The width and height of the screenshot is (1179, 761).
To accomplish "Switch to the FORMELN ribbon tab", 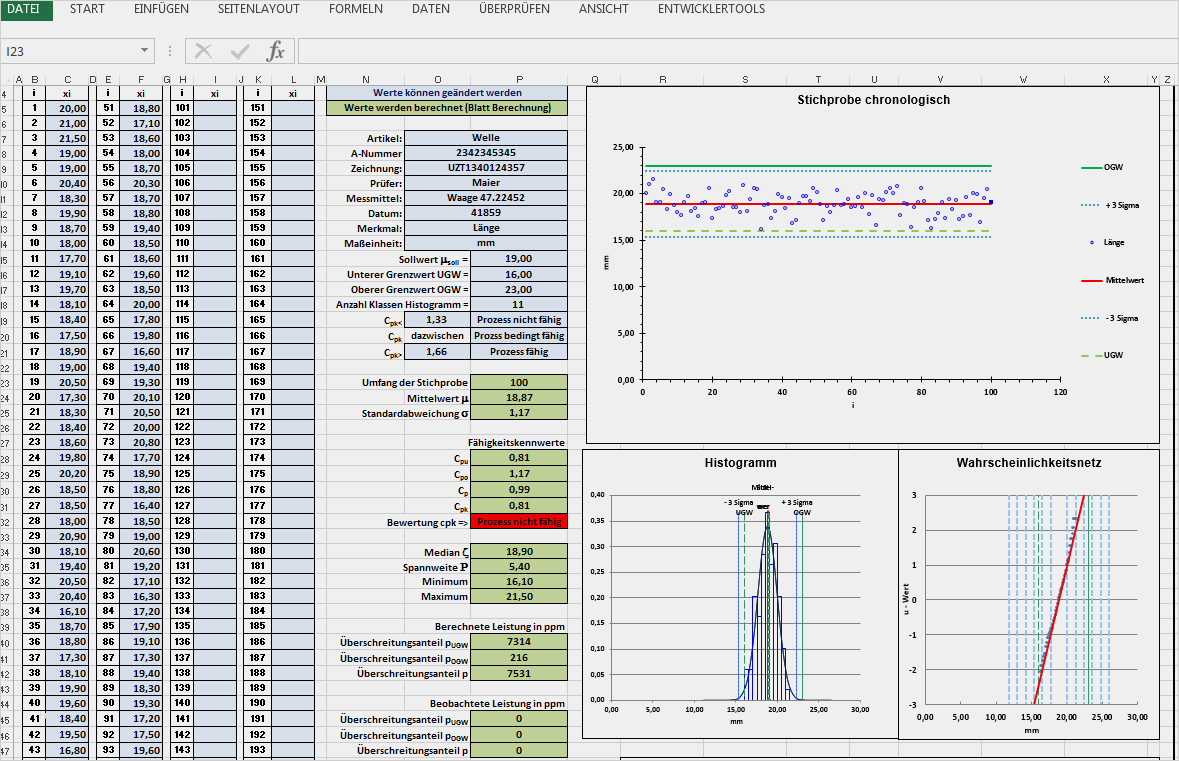I will (355, 9).
